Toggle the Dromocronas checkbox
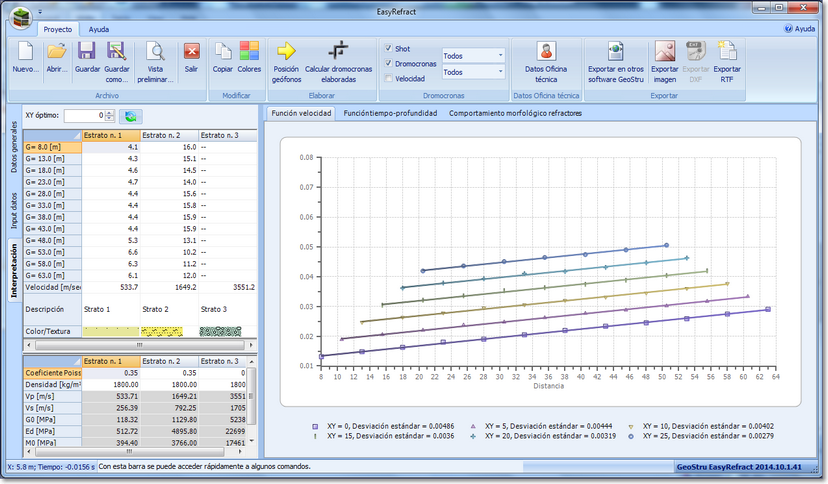Screen dimensions: 828x484 tap(389, 63)
